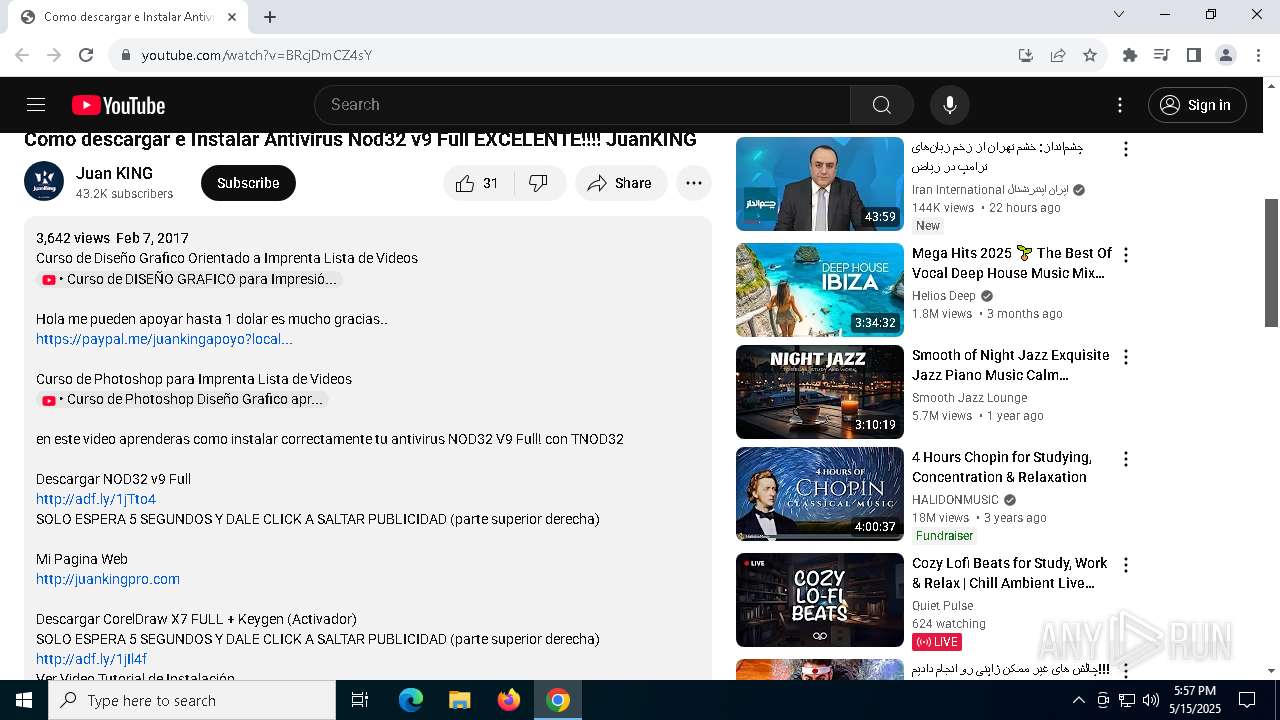Visit juankingpro.com link

108,579
